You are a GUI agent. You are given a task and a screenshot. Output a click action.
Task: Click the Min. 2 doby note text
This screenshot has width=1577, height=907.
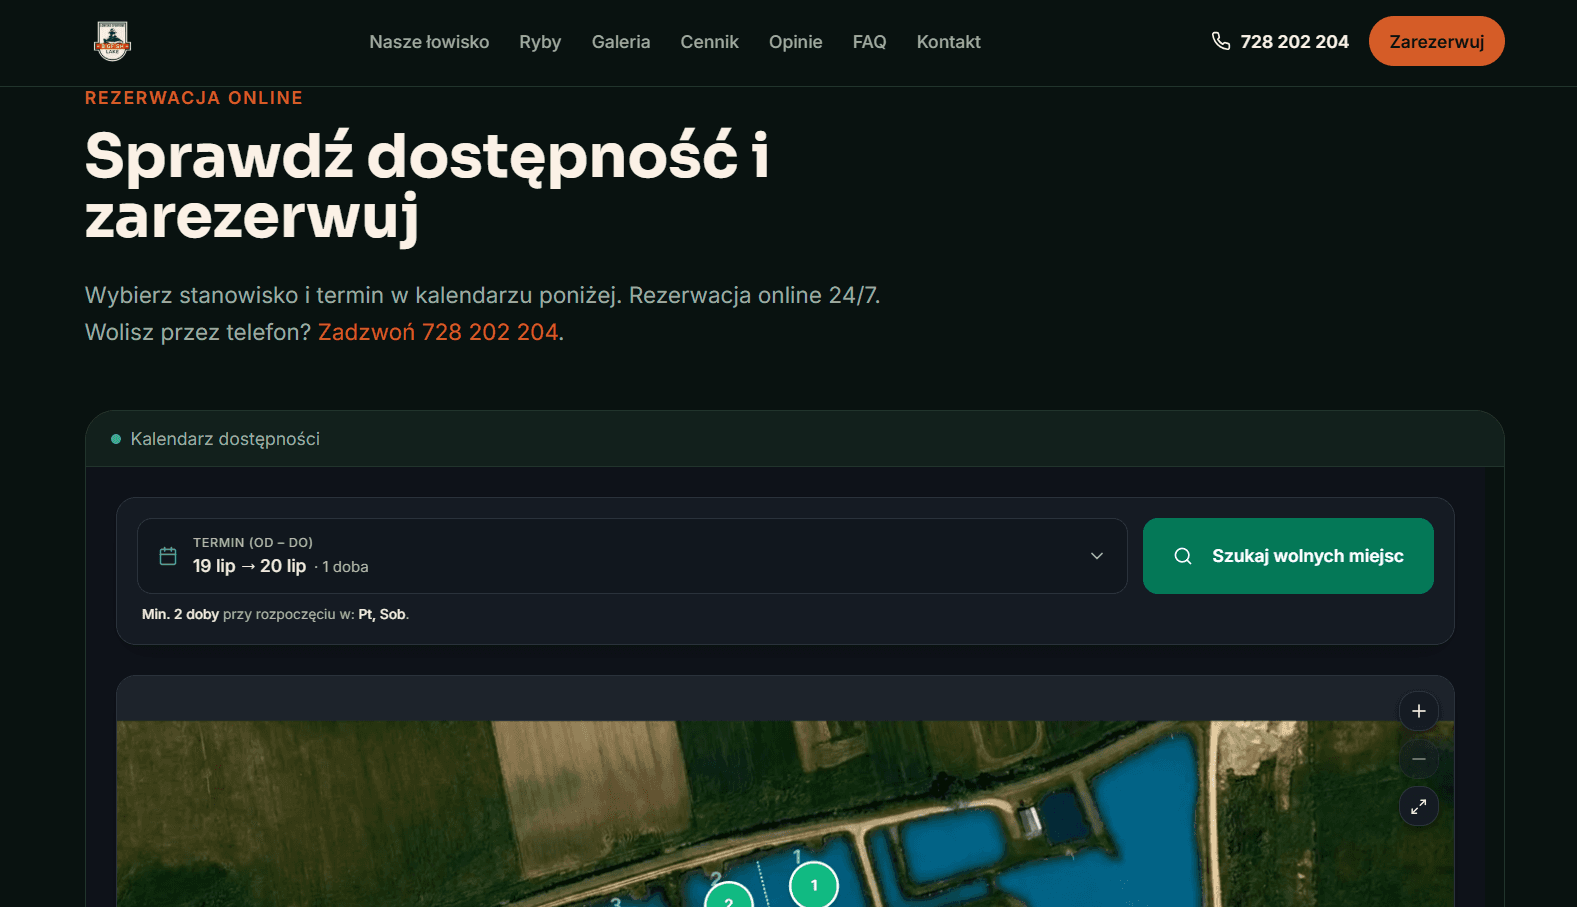(275, 614)
